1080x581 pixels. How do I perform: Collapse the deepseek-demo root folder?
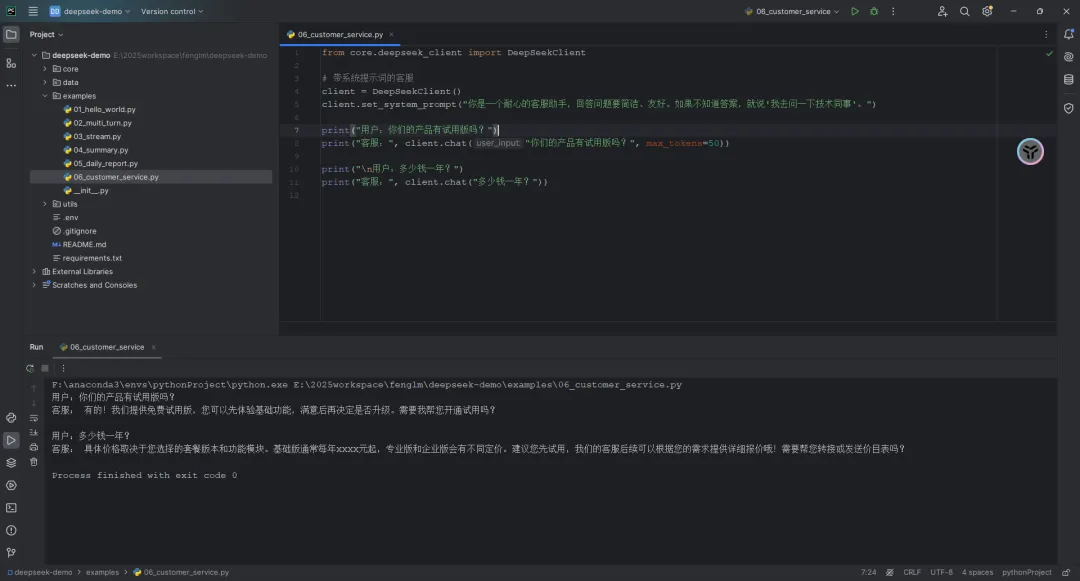[34, 55]
